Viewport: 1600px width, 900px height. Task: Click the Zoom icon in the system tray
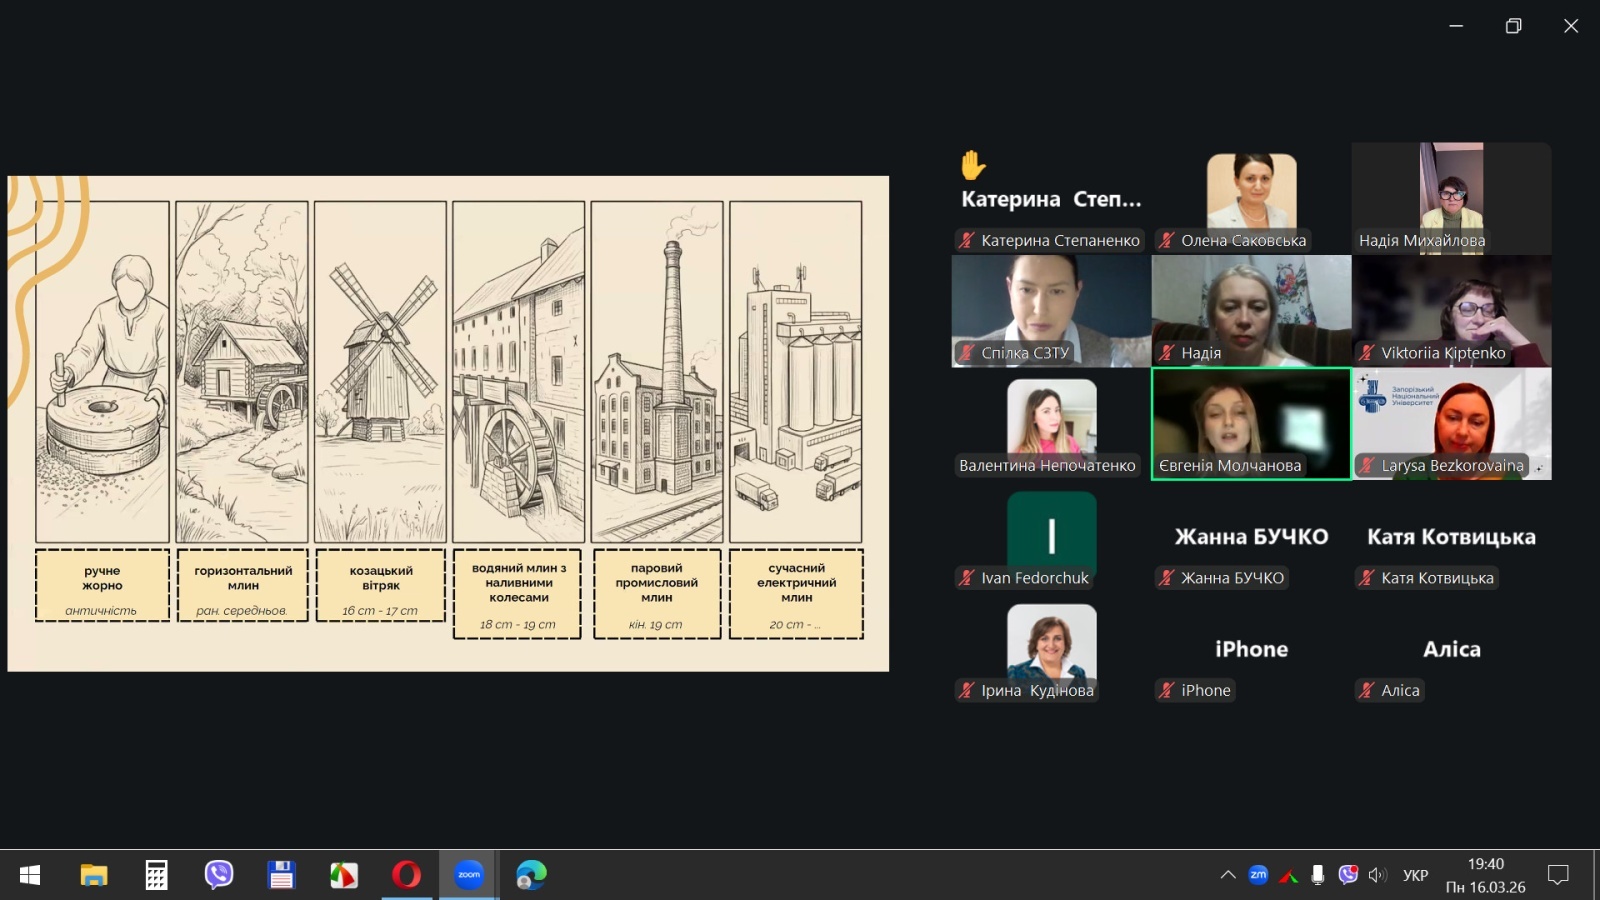[x=1258, y=875]
